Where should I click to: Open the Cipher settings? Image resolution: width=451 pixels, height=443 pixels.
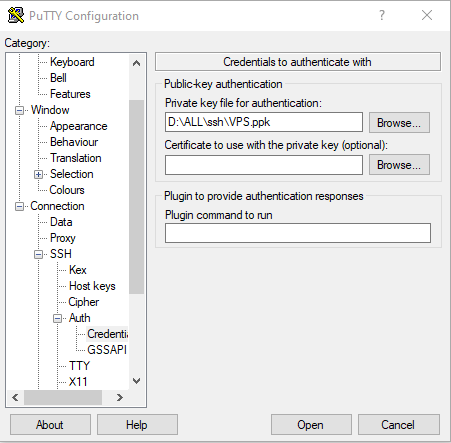pyautogui.click(x=84, y=302)
